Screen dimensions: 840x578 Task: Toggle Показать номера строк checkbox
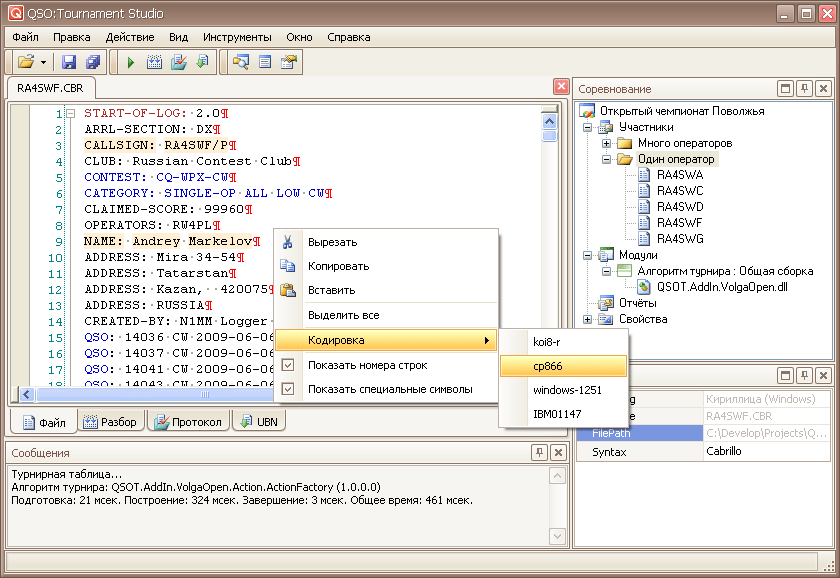[288, 365]
